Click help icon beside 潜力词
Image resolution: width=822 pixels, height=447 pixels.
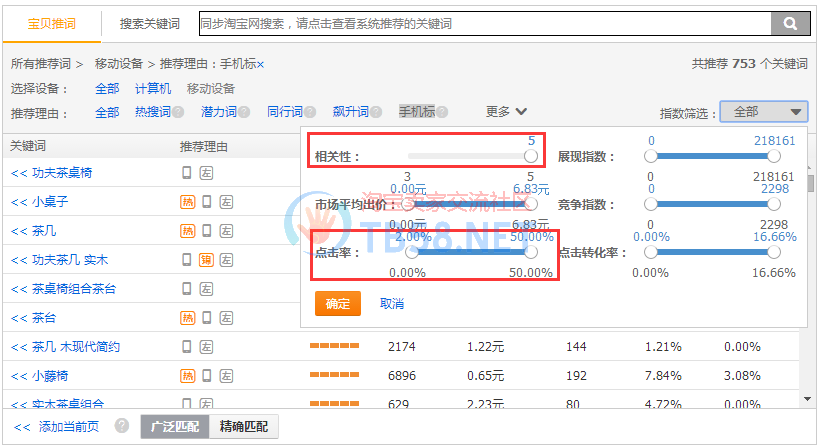coord(244,112)
